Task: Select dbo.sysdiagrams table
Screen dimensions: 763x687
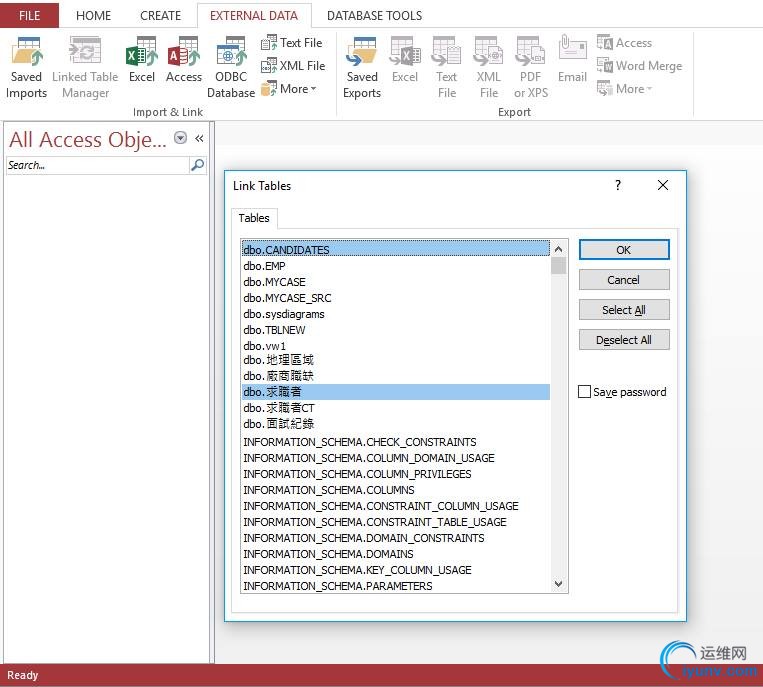Action: tap(396, 314)
